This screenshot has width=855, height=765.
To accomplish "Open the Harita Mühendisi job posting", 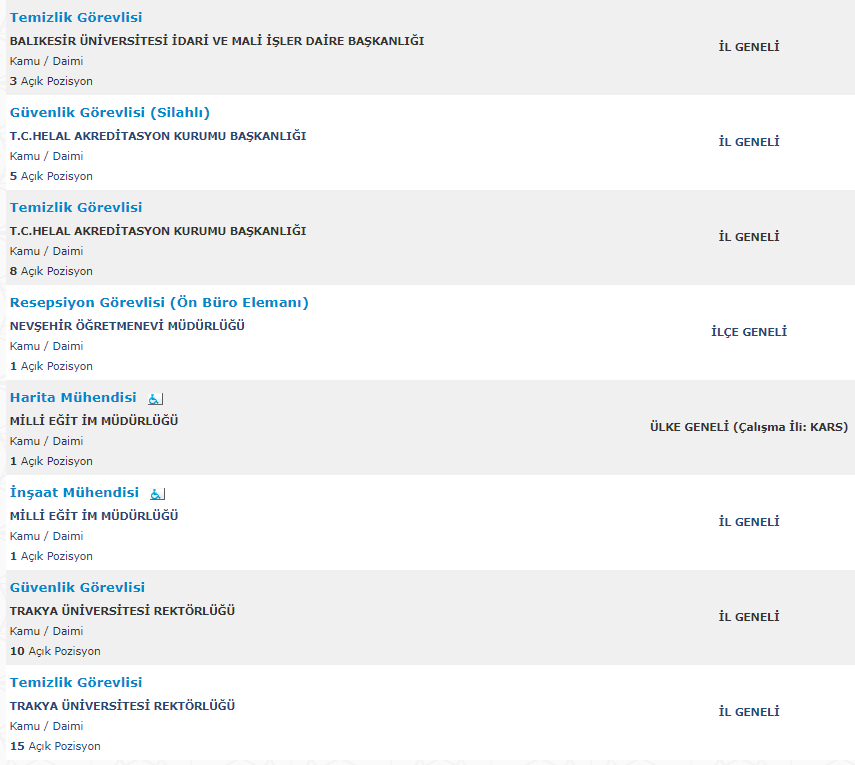I will (73, 397).
